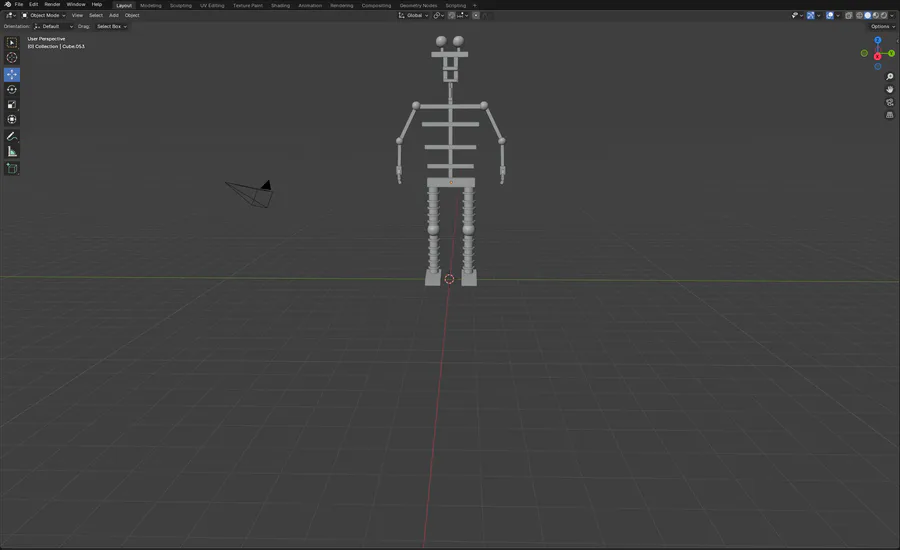Open the overlays dropdown arrow
The width and height of the screenshot is (900, 550).
tap(838, 16)
